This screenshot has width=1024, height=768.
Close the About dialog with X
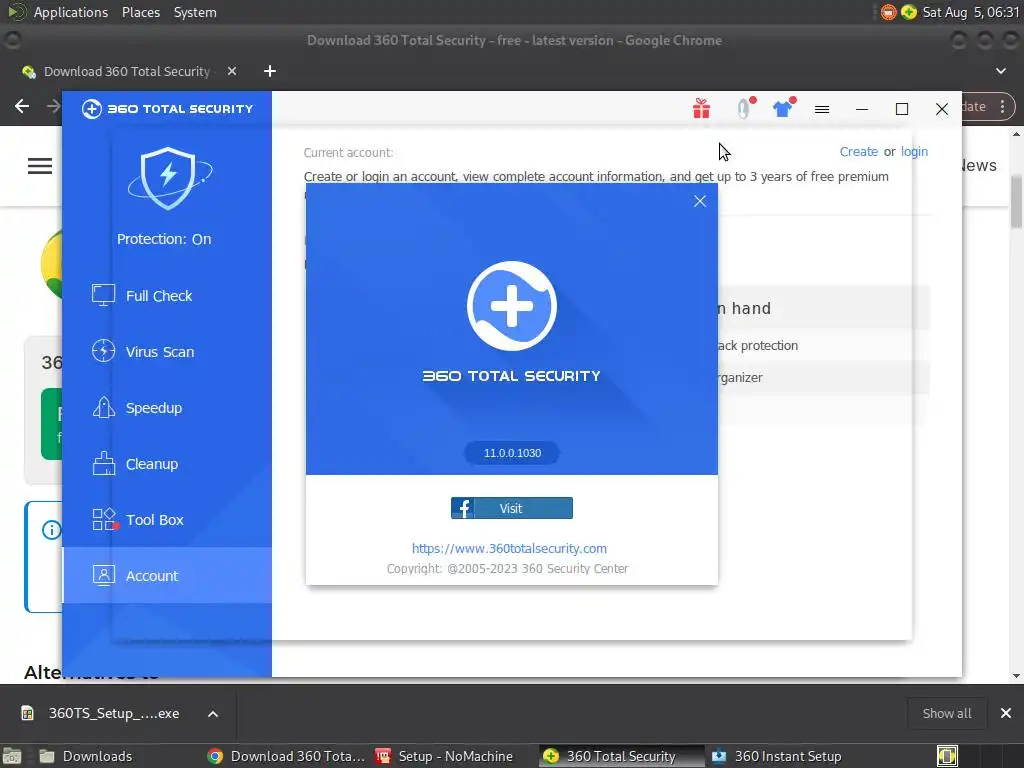[700, 201]
